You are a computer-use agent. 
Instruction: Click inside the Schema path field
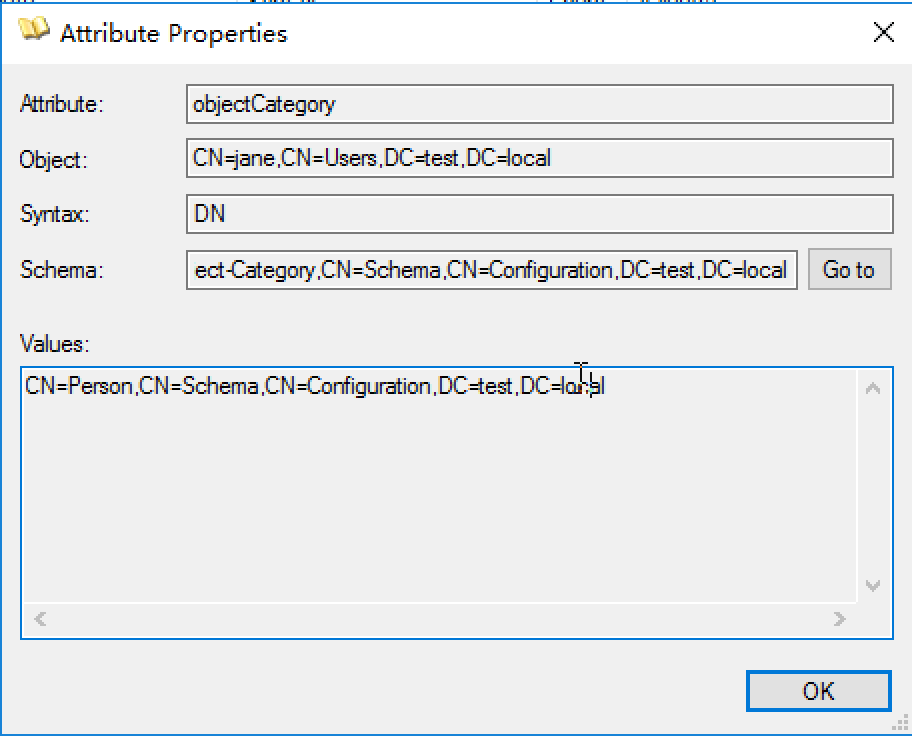pyautogui.click(x=491, y=270)
